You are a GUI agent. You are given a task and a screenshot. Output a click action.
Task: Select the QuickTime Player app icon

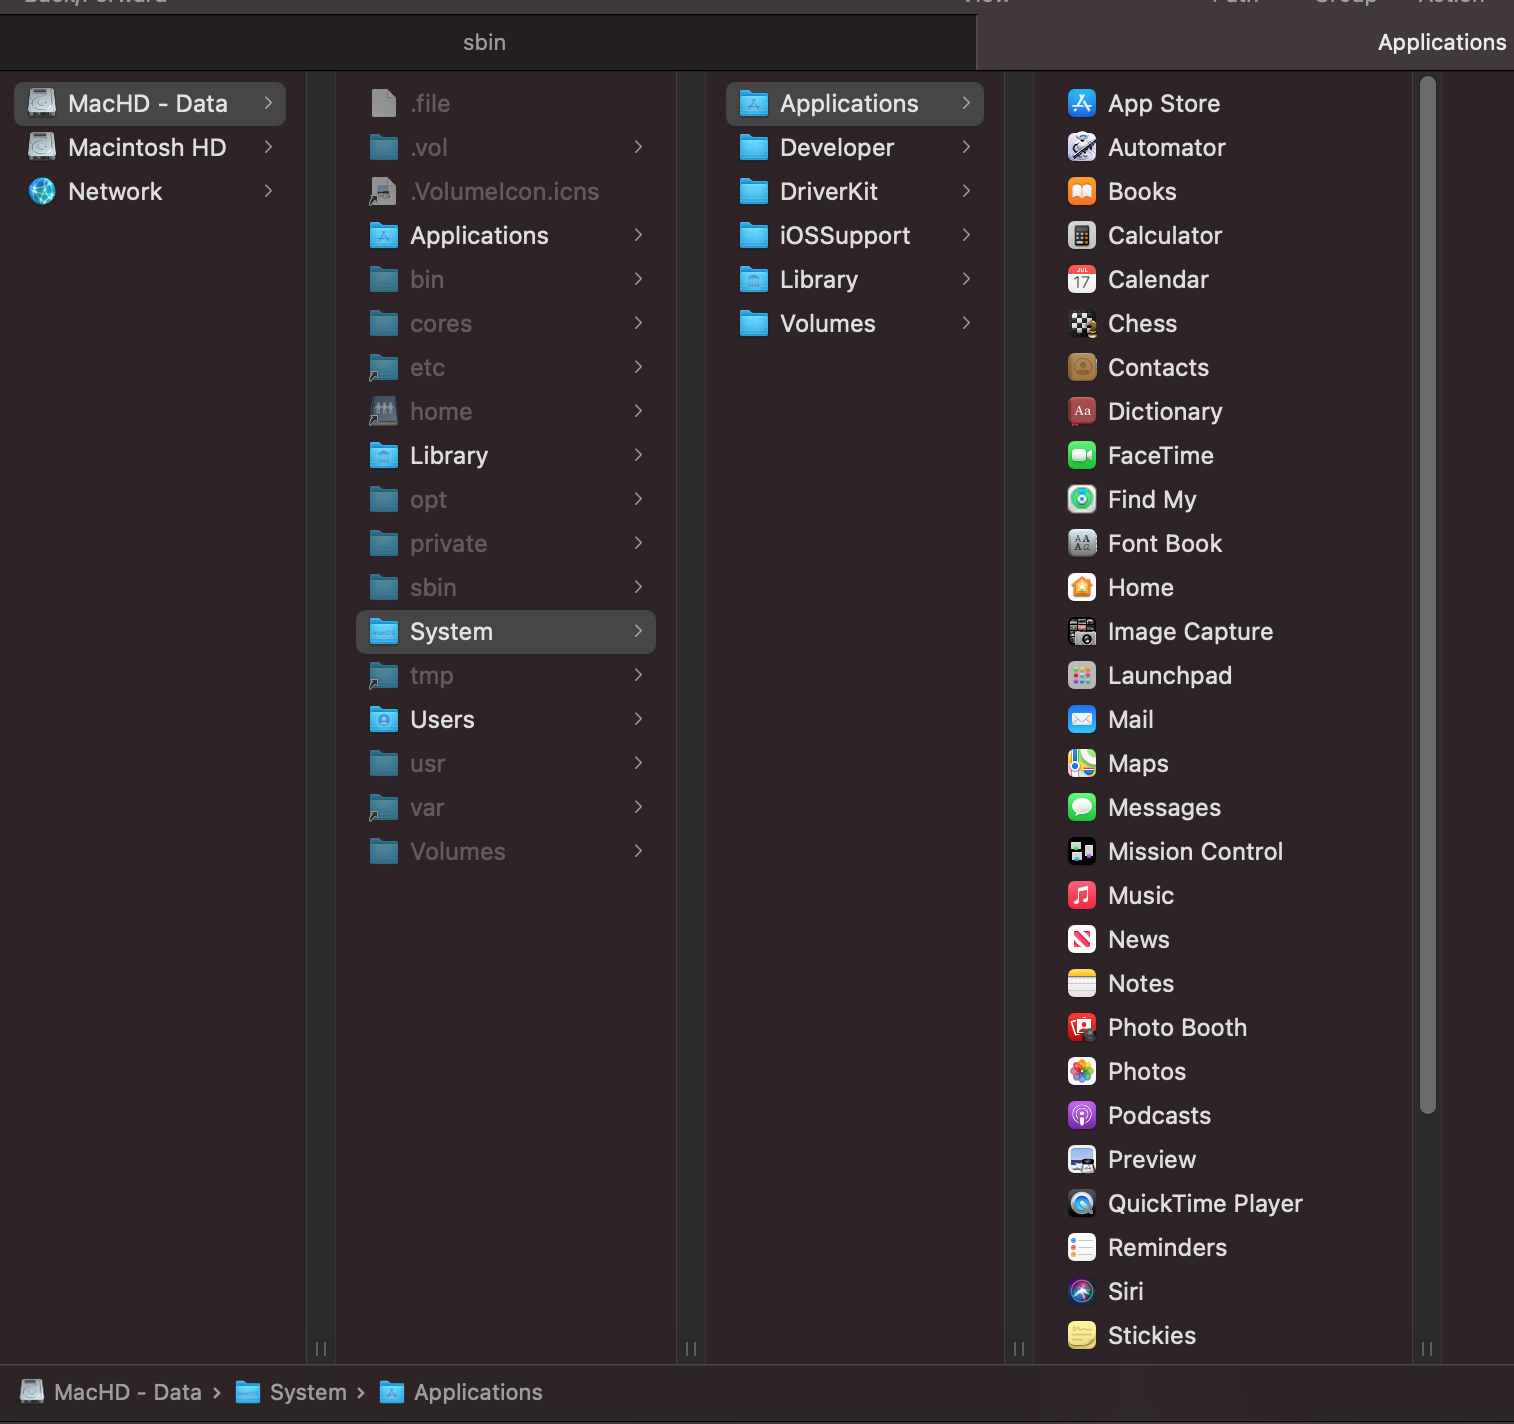coord(1082,1203)
